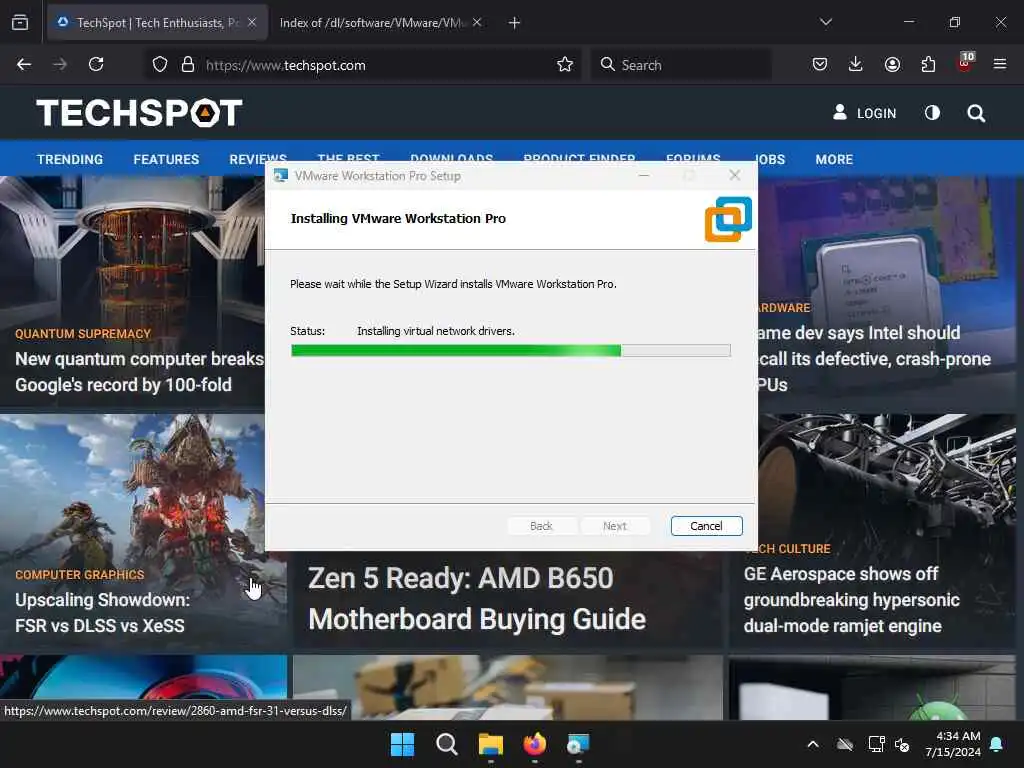Open File Explorer from taskbar
The width and height of the screenshot is (1024, 768).
(490, 744)
